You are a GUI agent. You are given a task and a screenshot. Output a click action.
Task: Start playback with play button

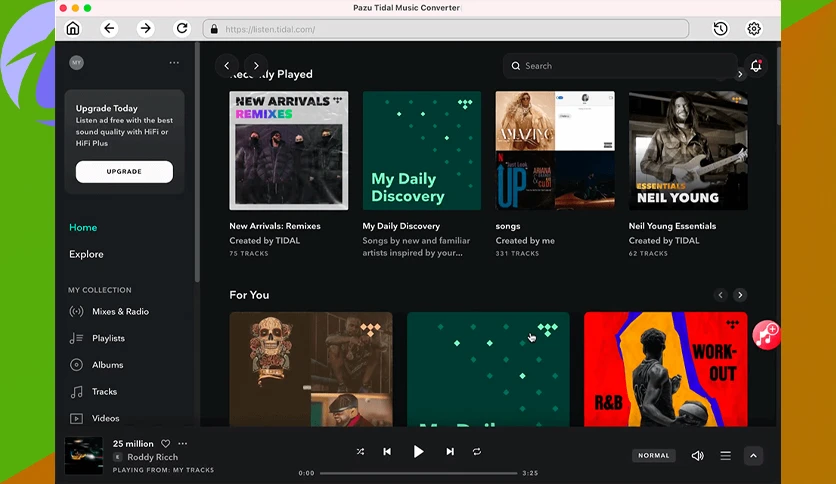[419, 451]
